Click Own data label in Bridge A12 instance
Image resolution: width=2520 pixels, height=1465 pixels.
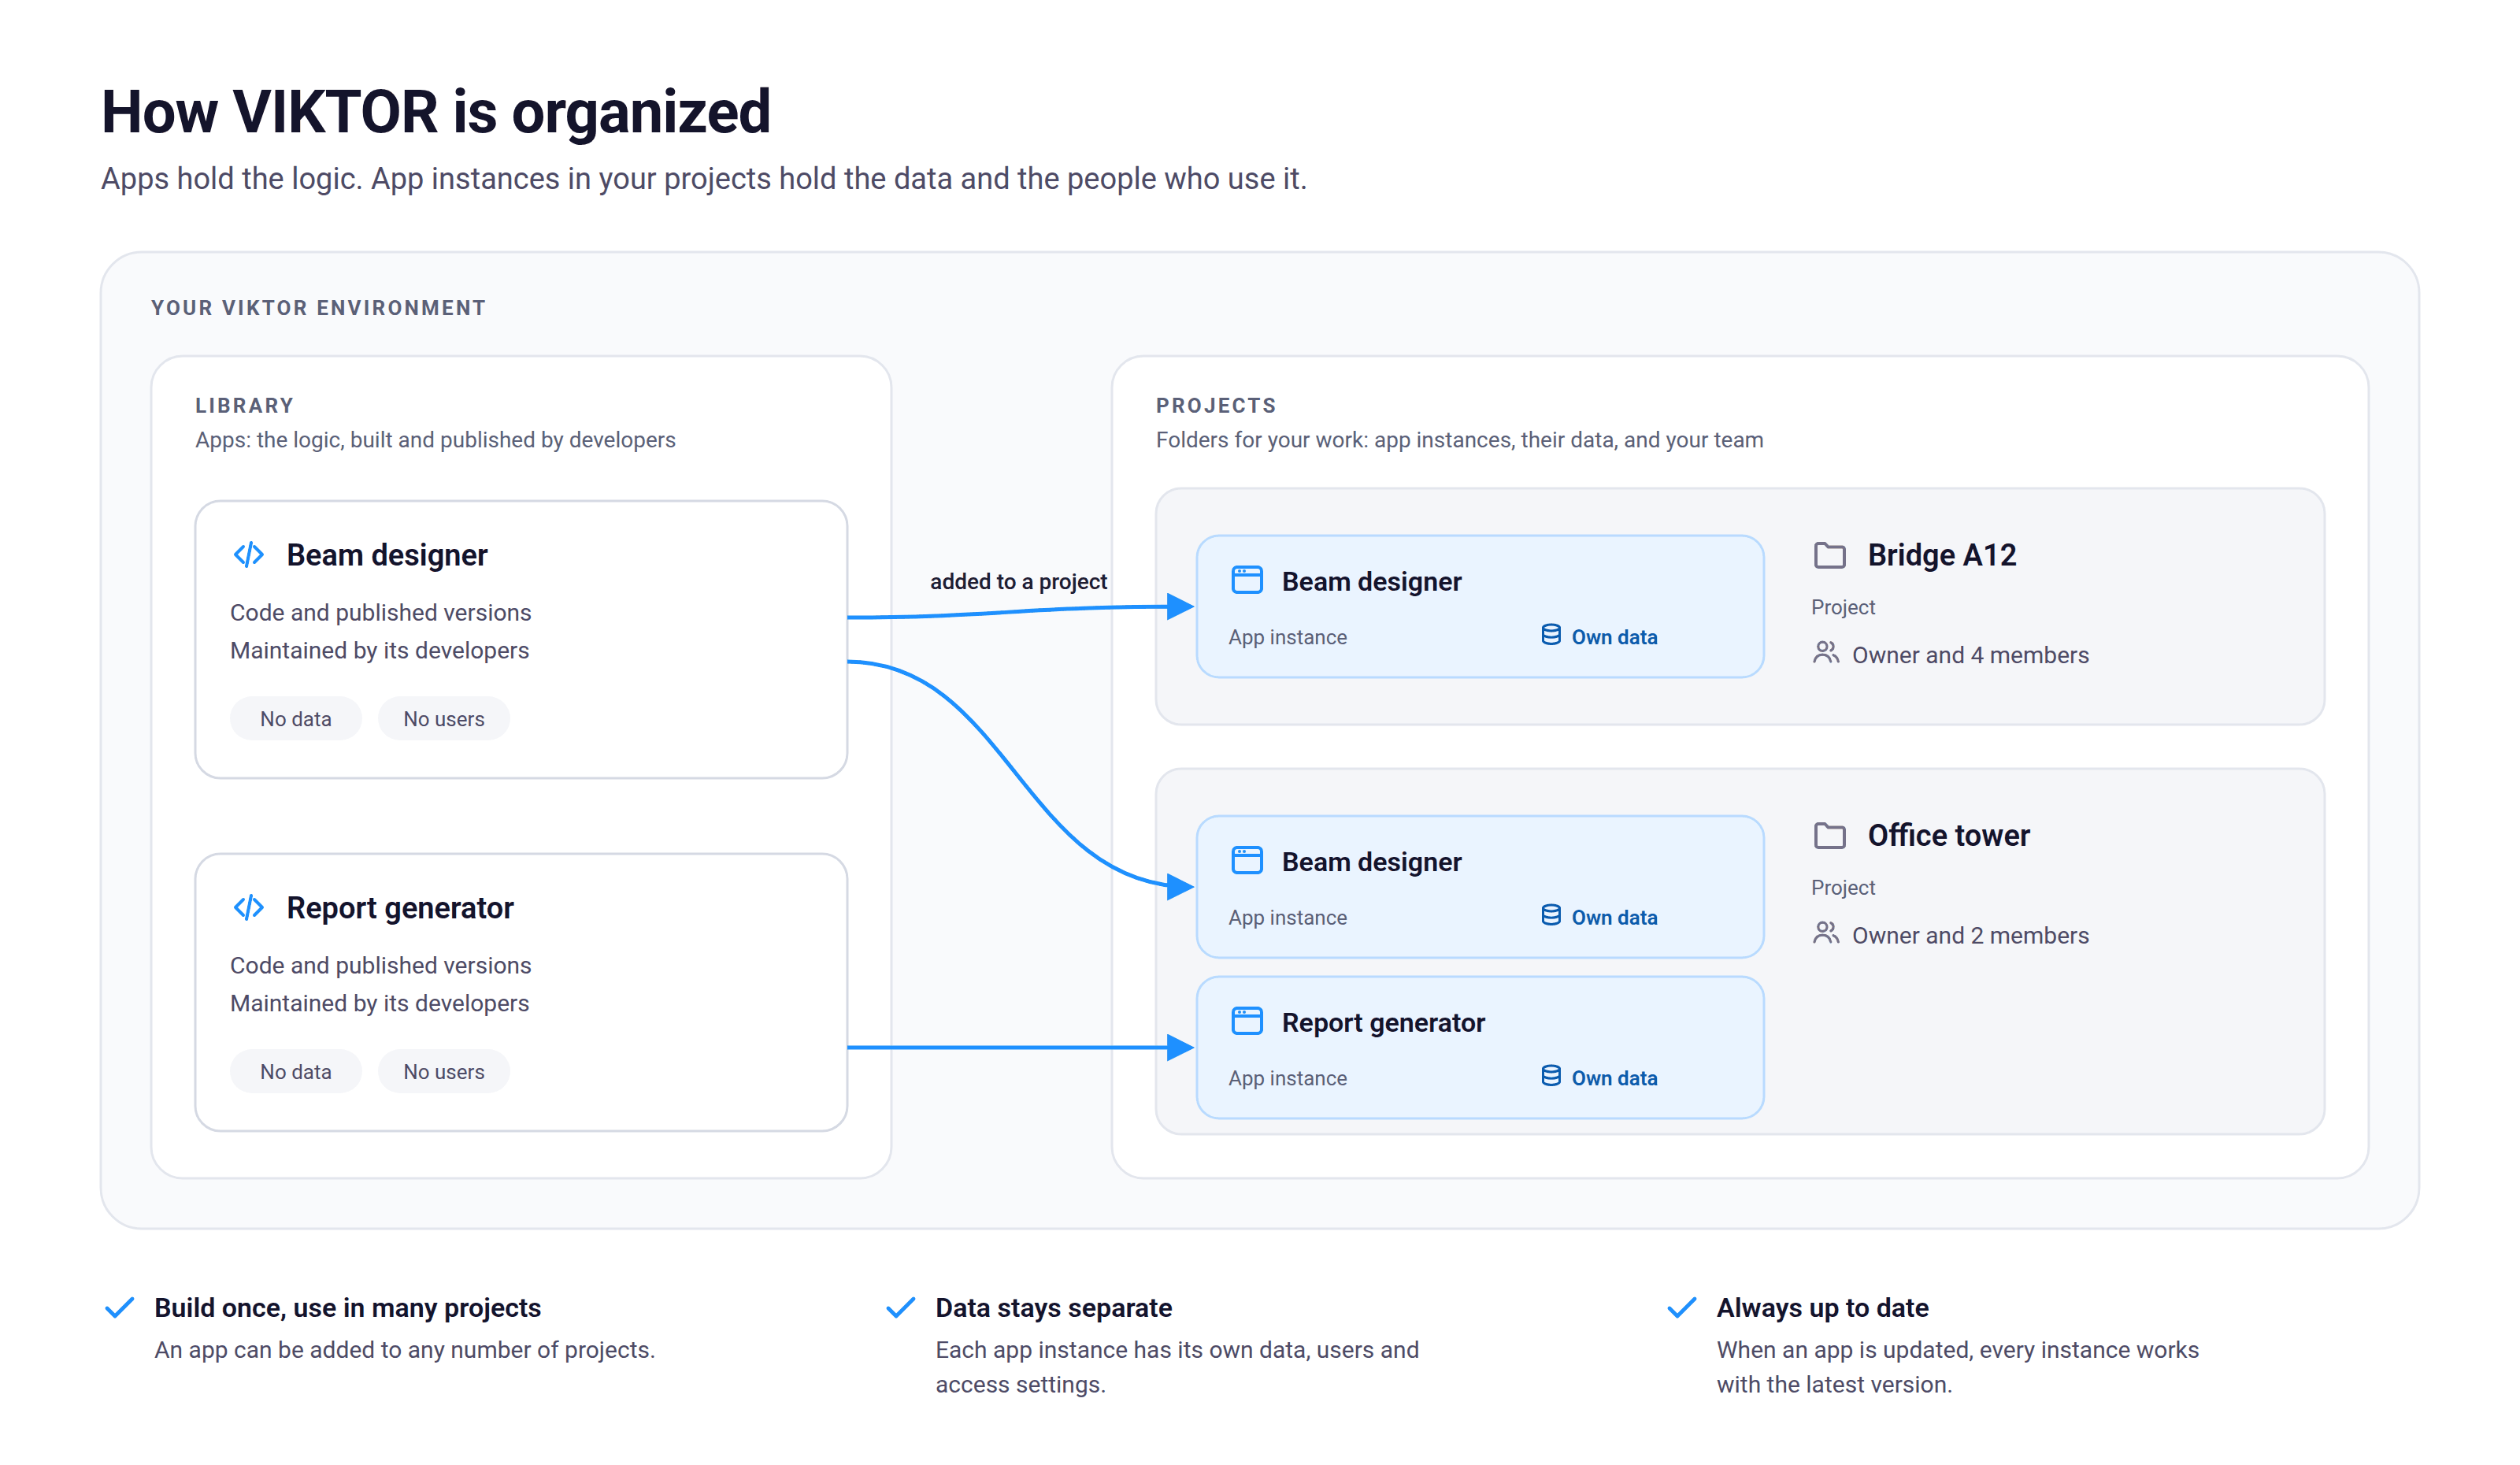[1614, 637]
